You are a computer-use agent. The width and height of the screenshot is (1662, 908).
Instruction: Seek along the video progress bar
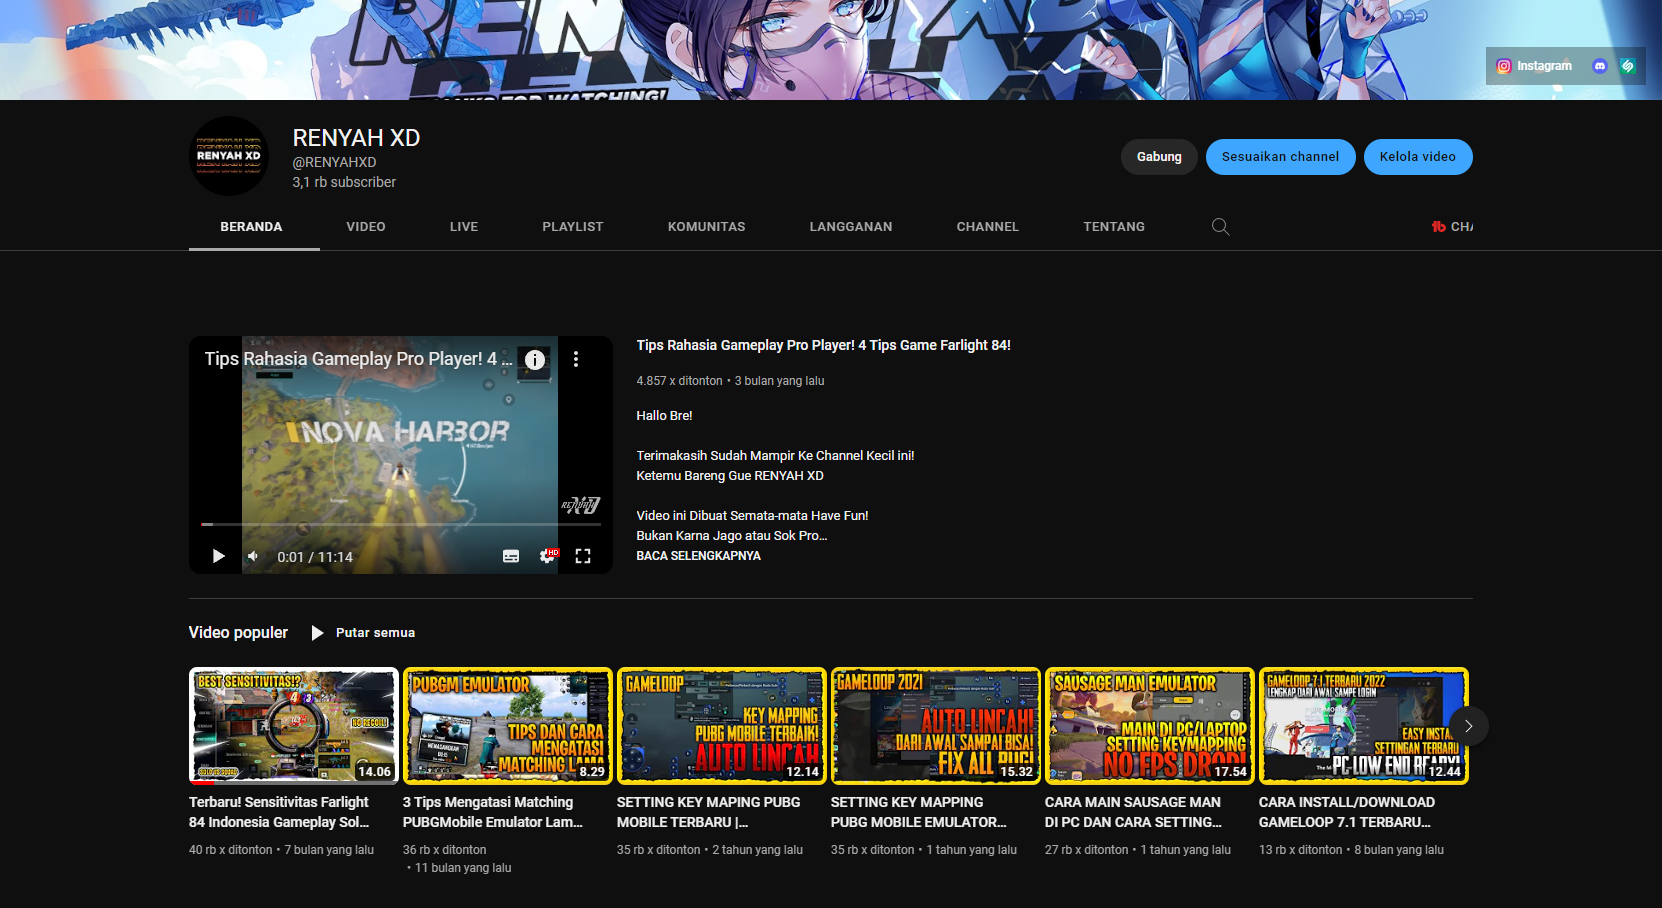pyautogui.click(x=400, y=524)
